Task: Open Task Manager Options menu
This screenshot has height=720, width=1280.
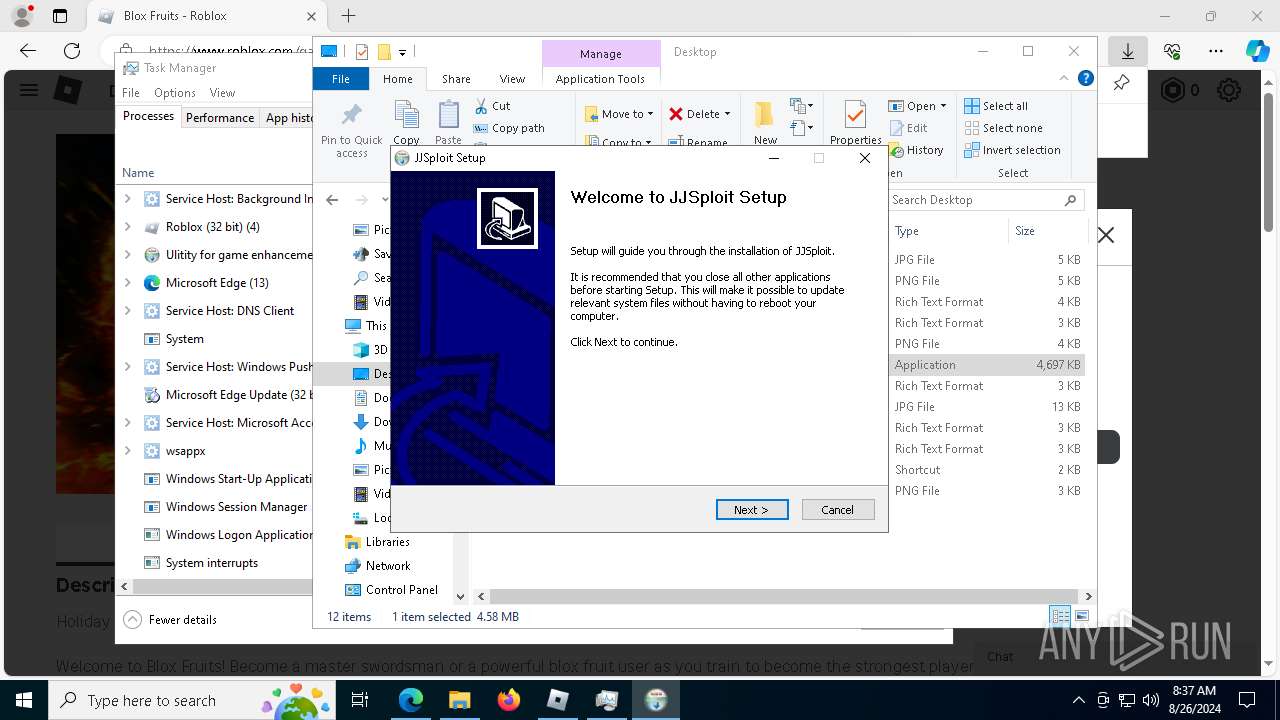Action: (x=175, y=93)
